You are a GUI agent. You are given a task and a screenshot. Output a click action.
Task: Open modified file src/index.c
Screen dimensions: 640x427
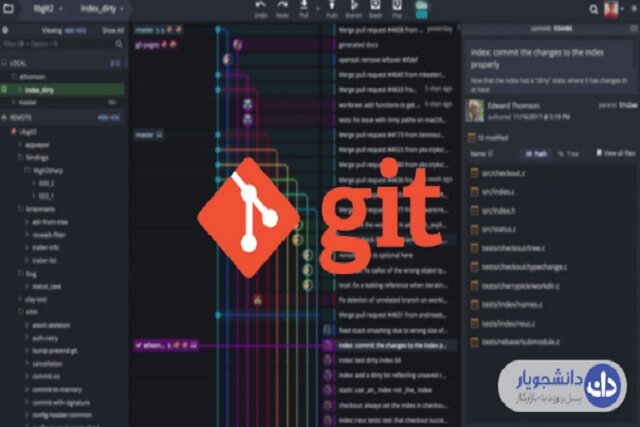coord(498,192)
